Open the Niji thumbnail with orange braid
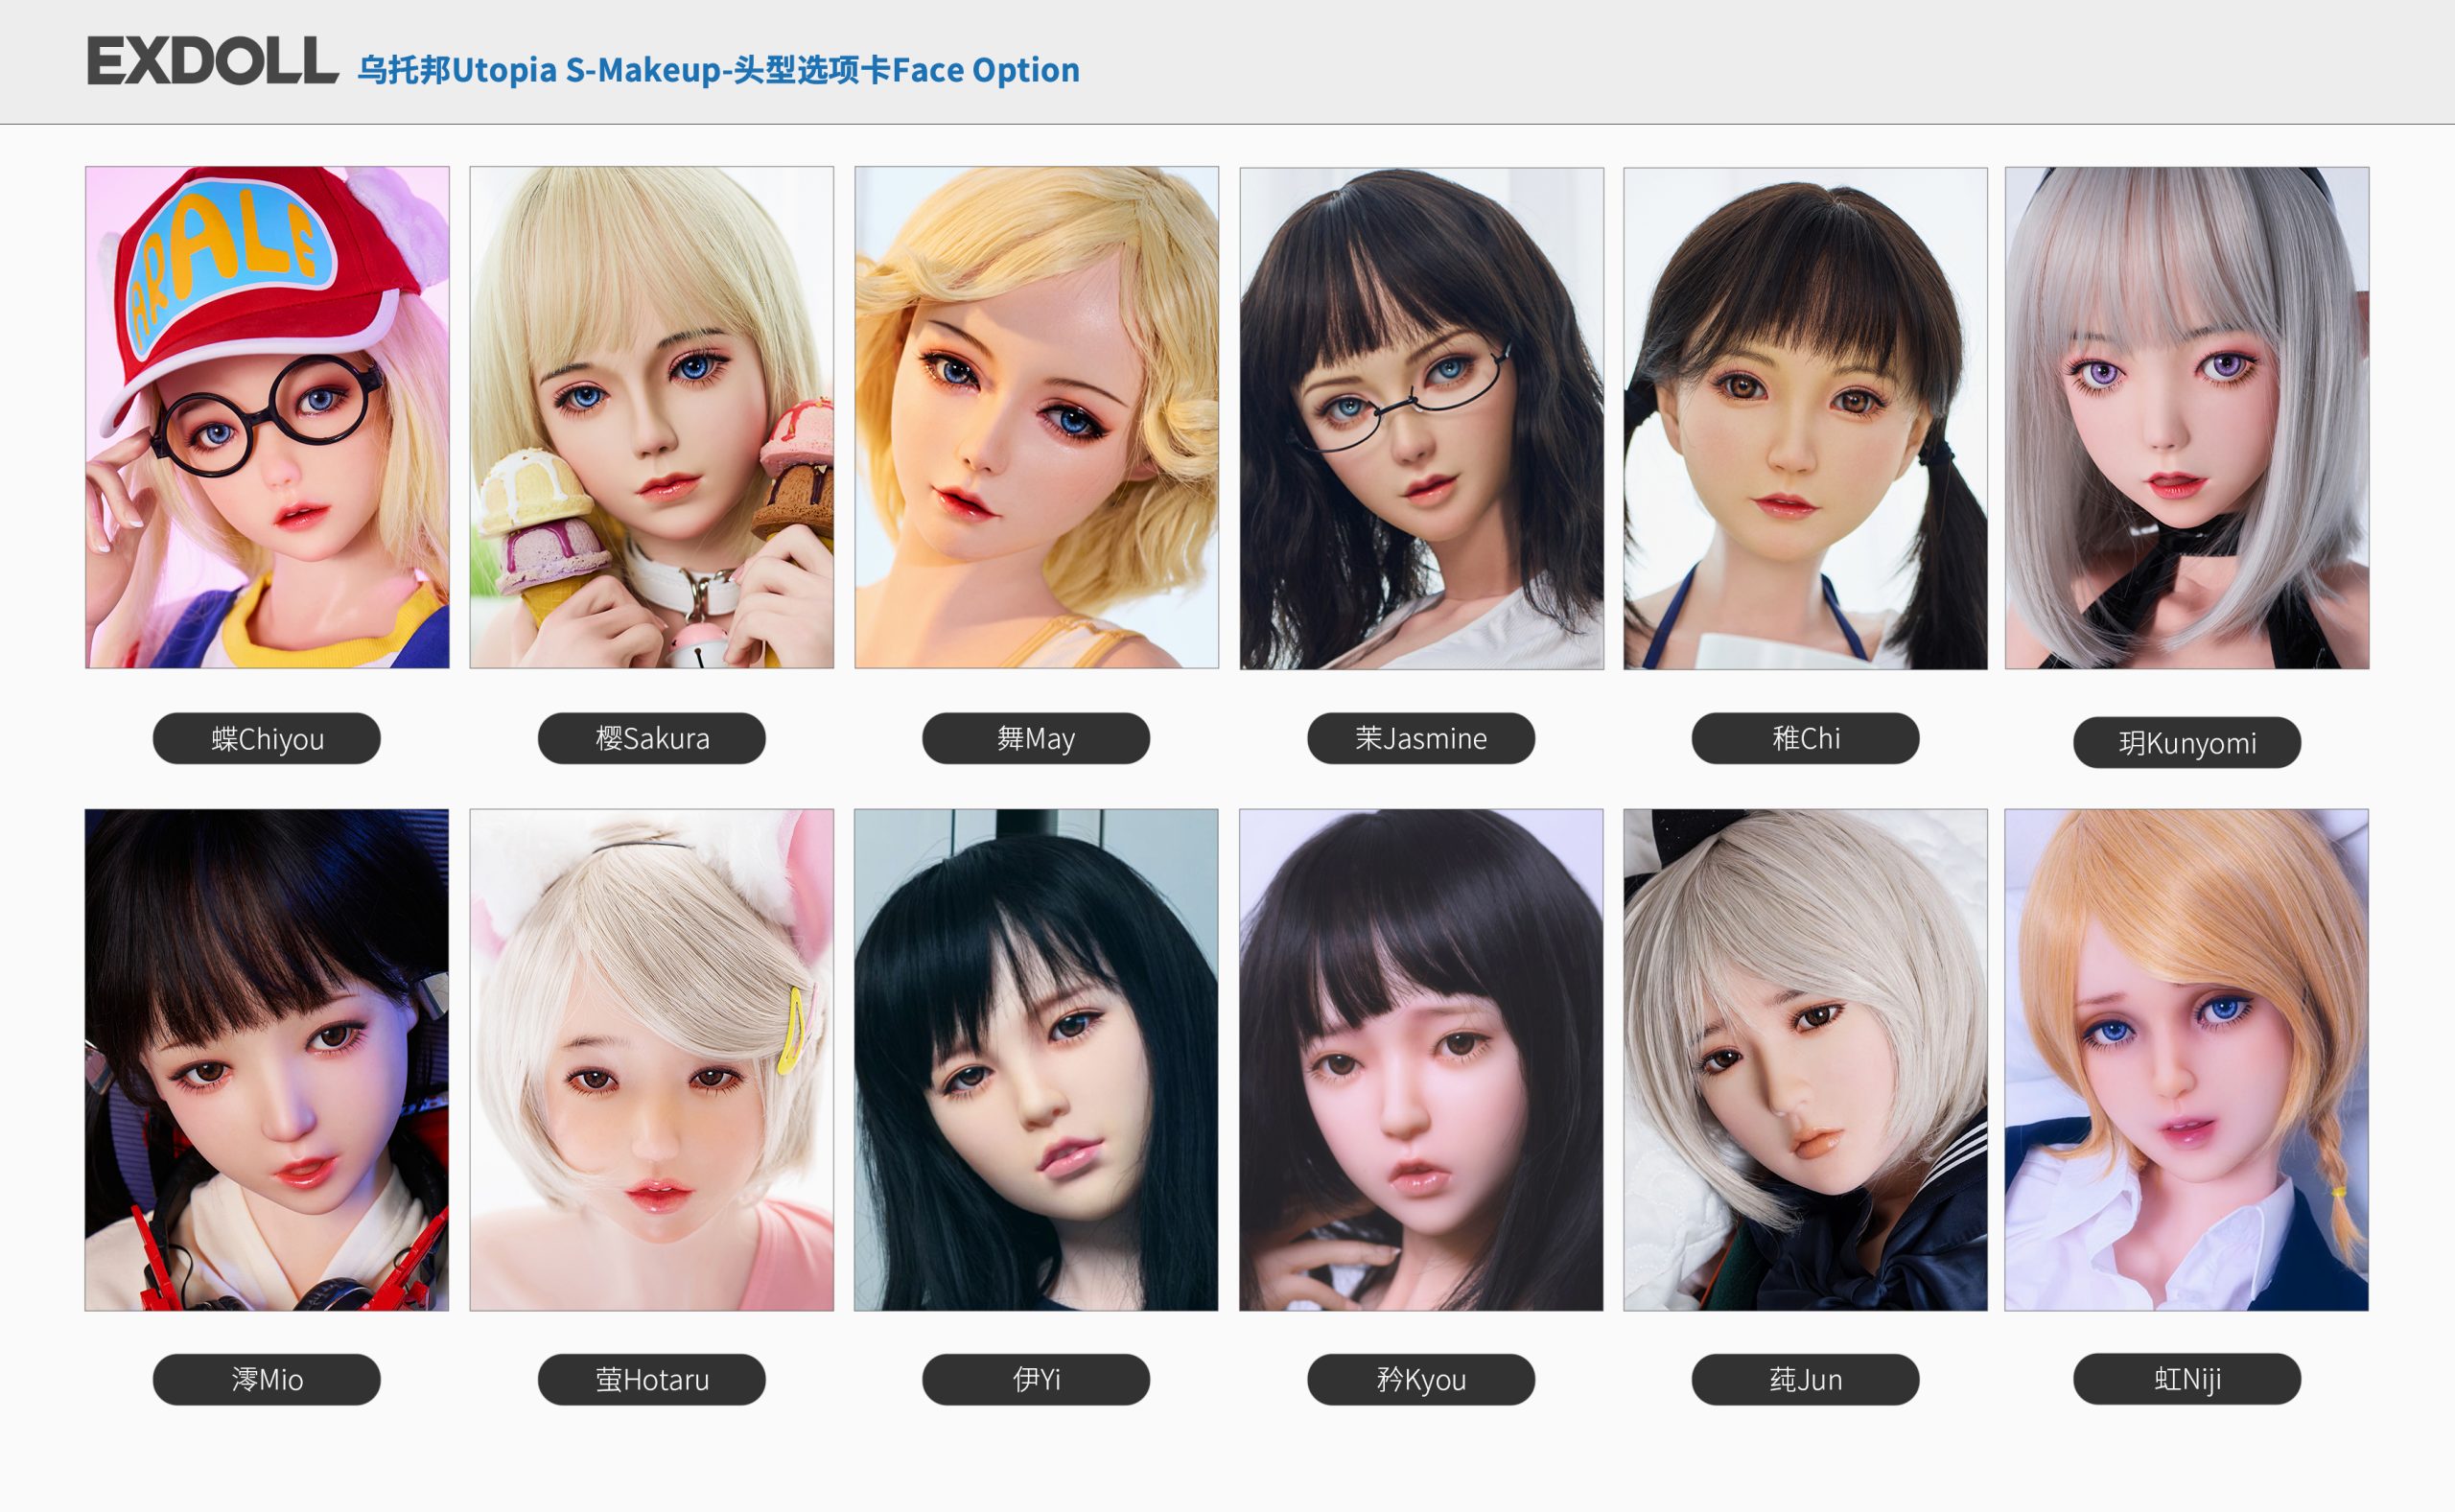Screen dimensions: 2455x1512 tap(2186, 1060)
